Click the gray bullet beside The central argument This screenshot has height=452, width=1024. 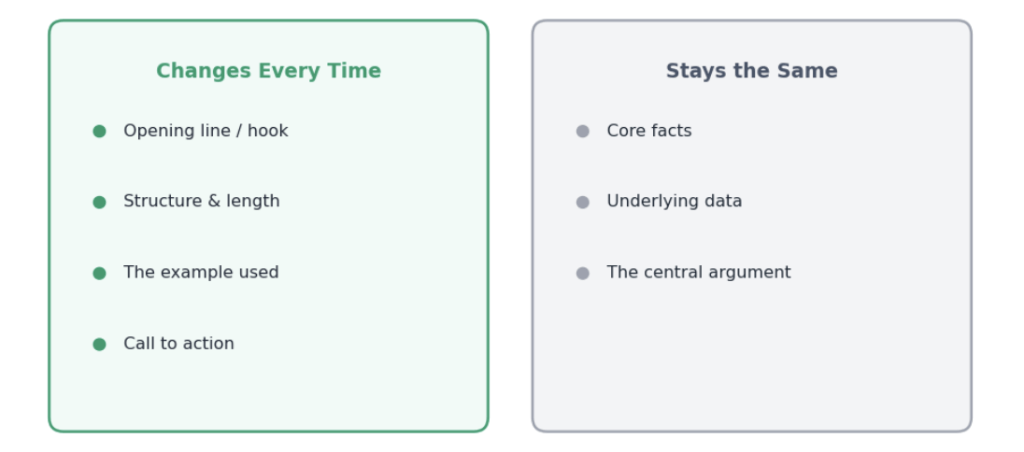point(583,273)
